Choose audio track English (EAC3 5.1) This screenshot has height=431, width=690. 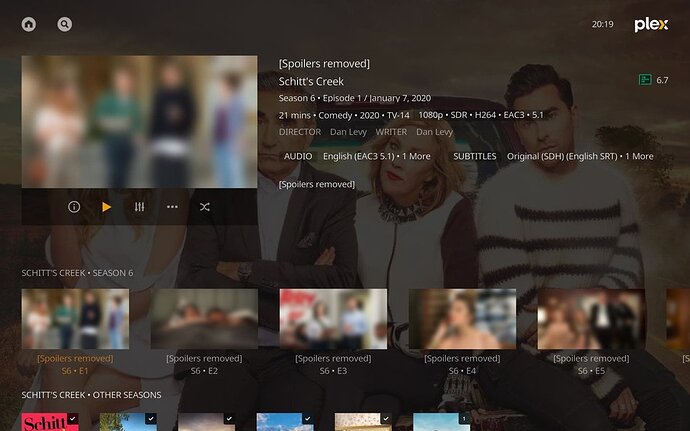pos(377,156)
